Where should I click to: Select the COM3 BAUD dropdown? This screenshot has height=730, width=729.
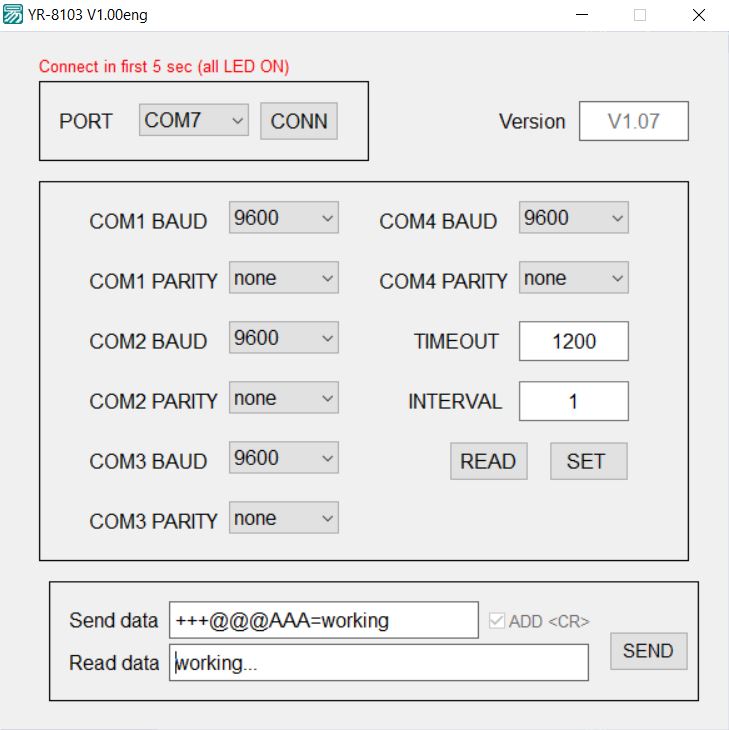(283, 458)
